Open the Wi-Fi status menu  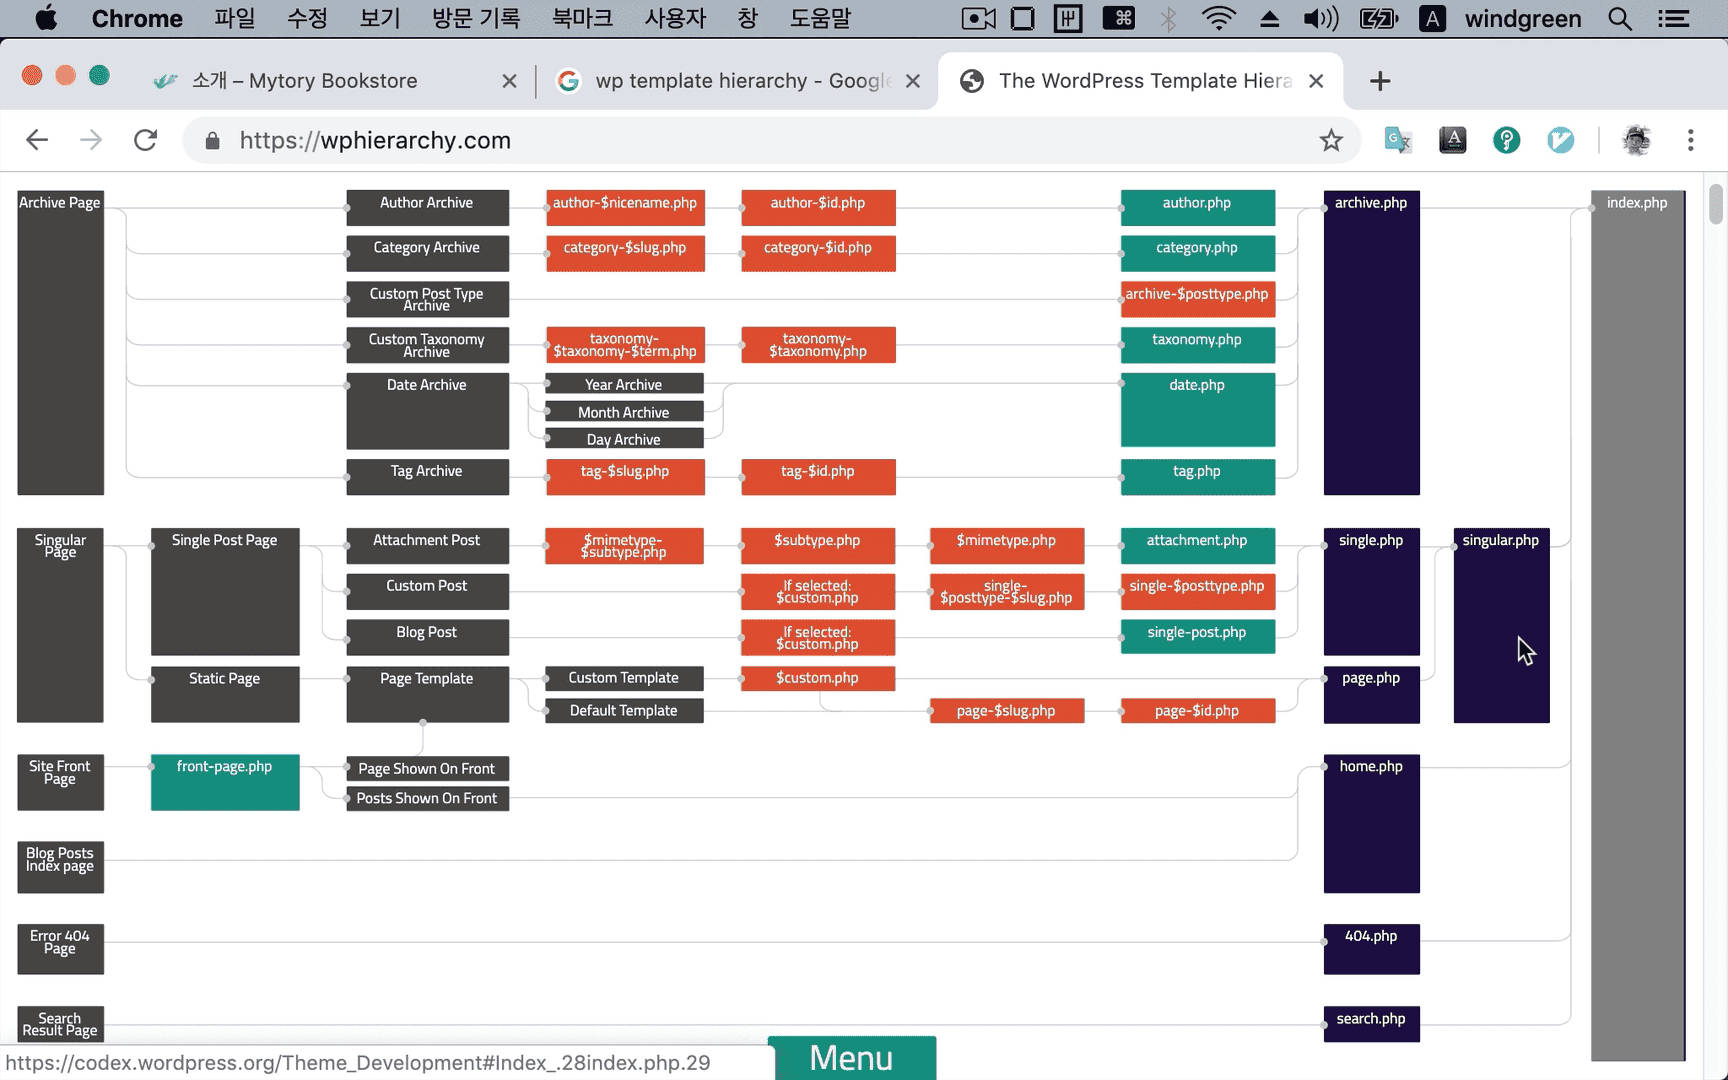(1218, 18)
